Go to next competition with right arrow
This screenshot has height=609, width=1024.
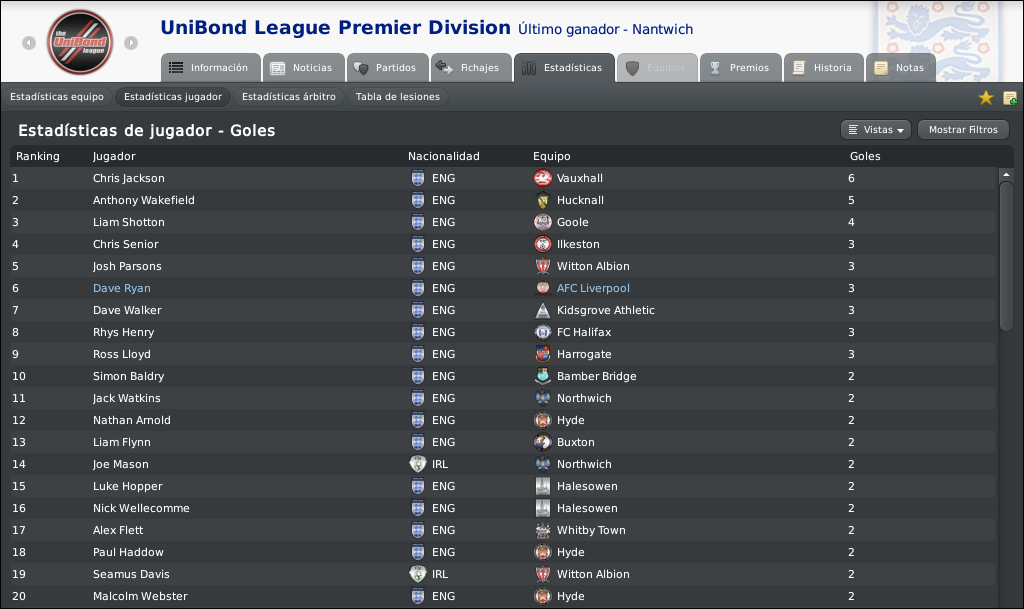(x=131, y=42)
